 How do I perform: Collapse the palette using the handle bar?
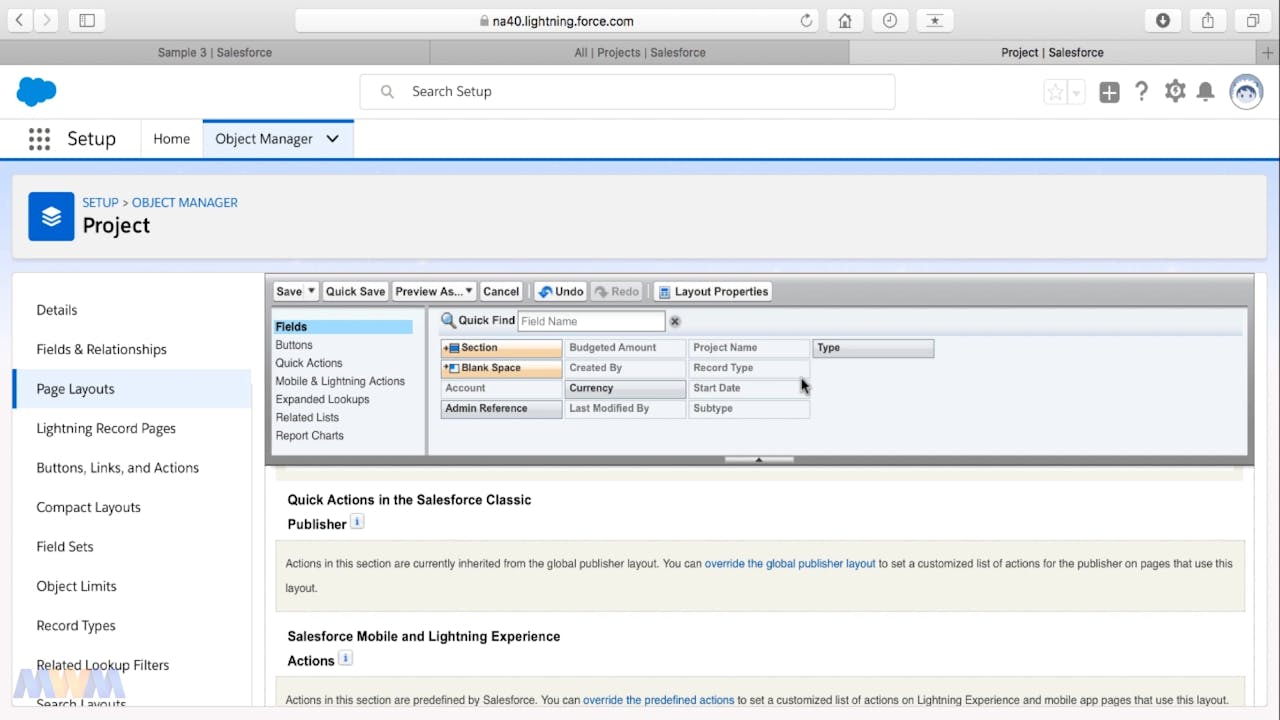758,460
